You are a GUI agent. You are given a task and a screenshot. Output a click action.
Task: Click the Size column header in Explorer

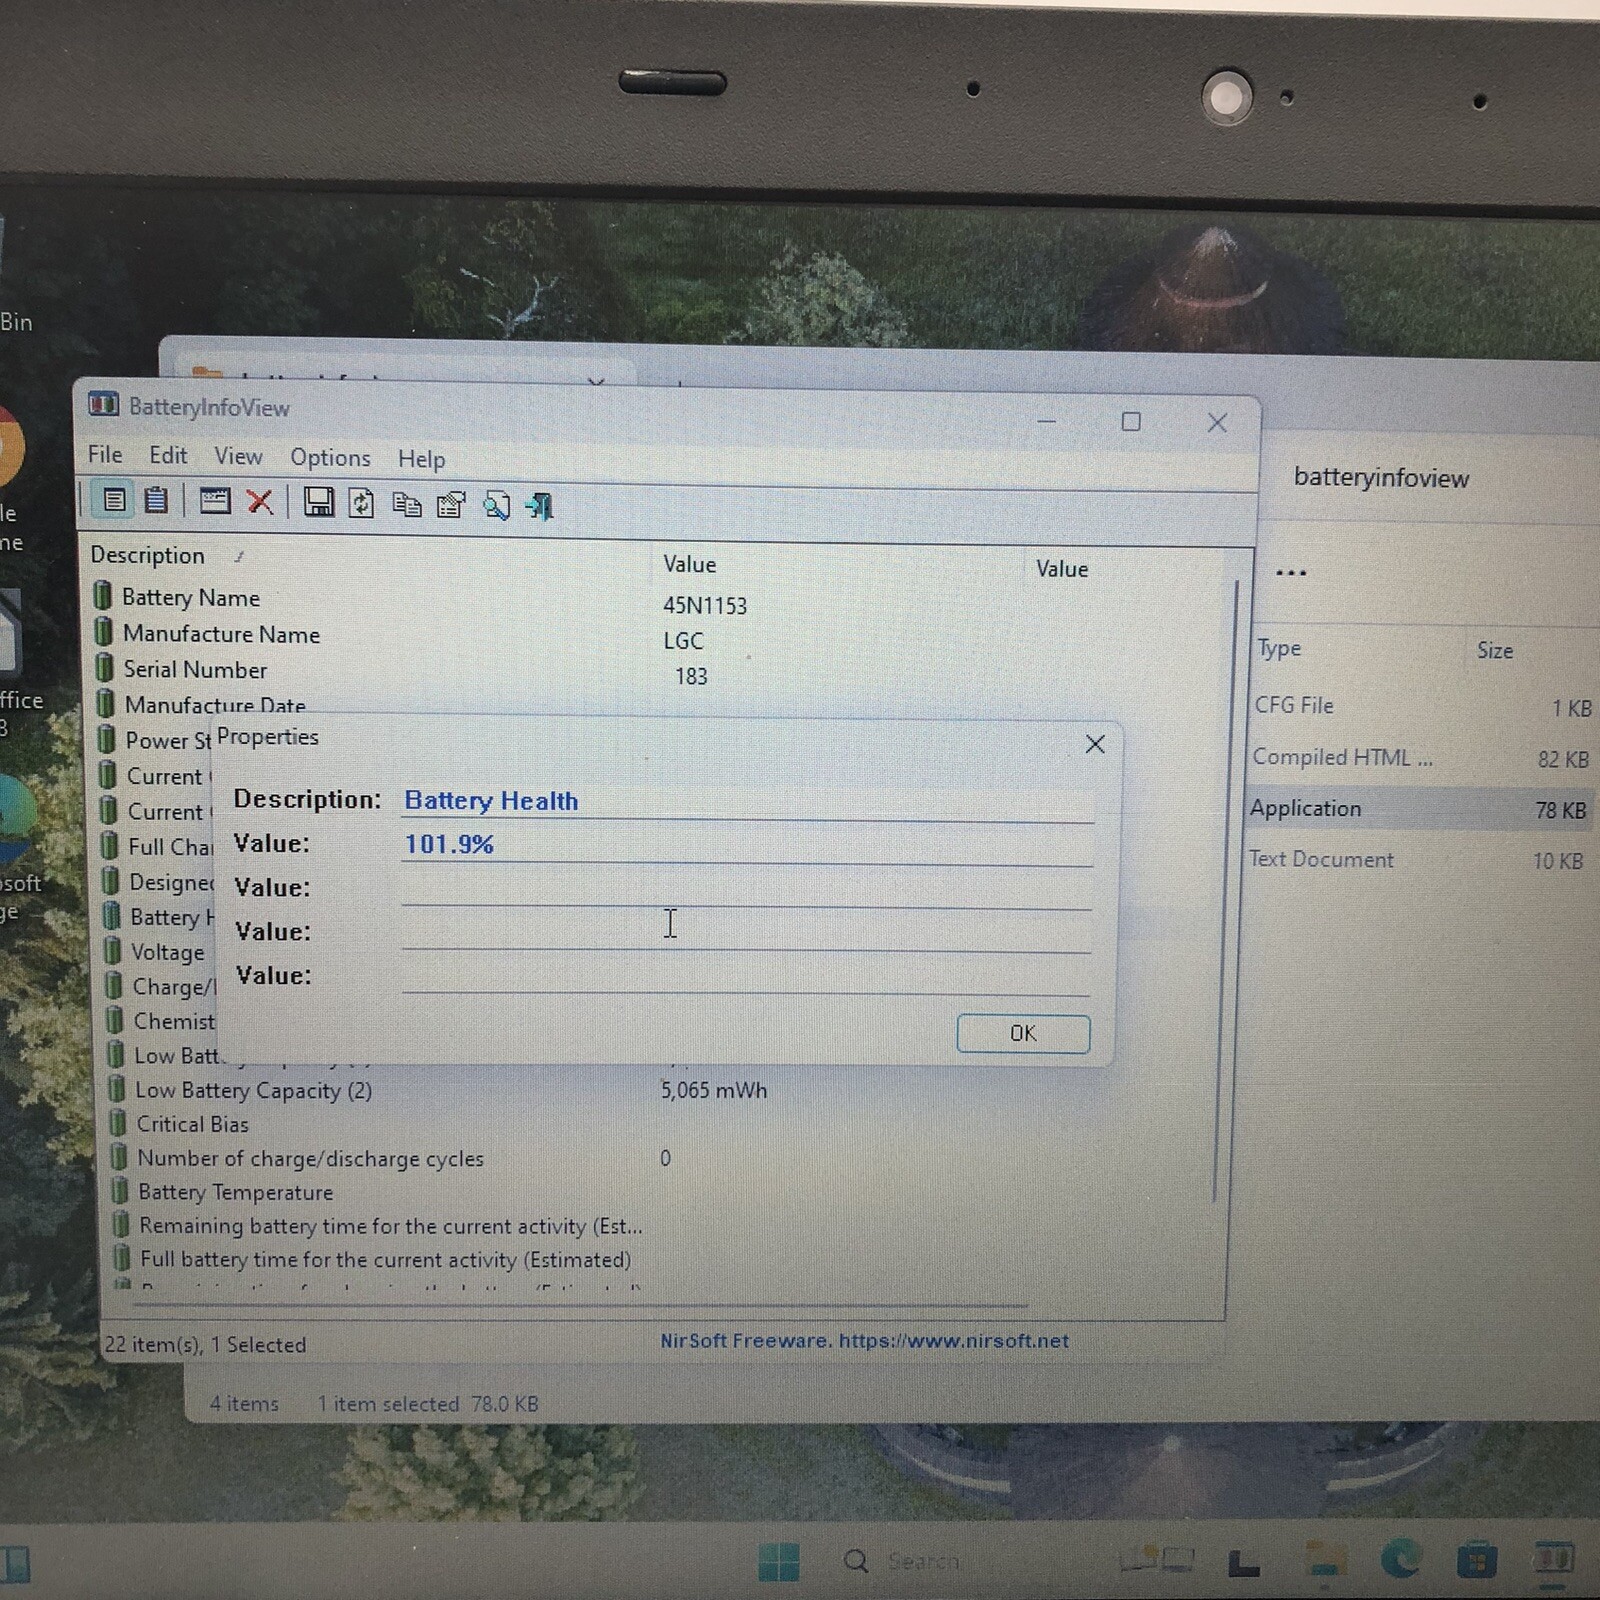[x=1495, y=651]
